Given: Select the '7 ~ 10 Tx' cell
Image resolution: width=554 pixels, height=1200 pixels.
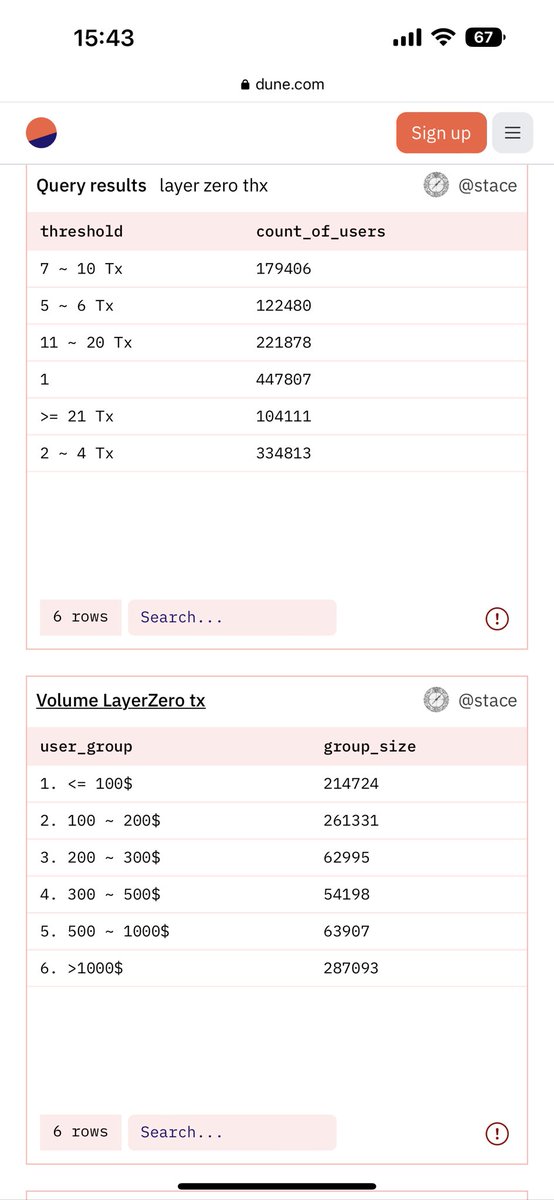Looking at the screenshot, I should (82, 268).
